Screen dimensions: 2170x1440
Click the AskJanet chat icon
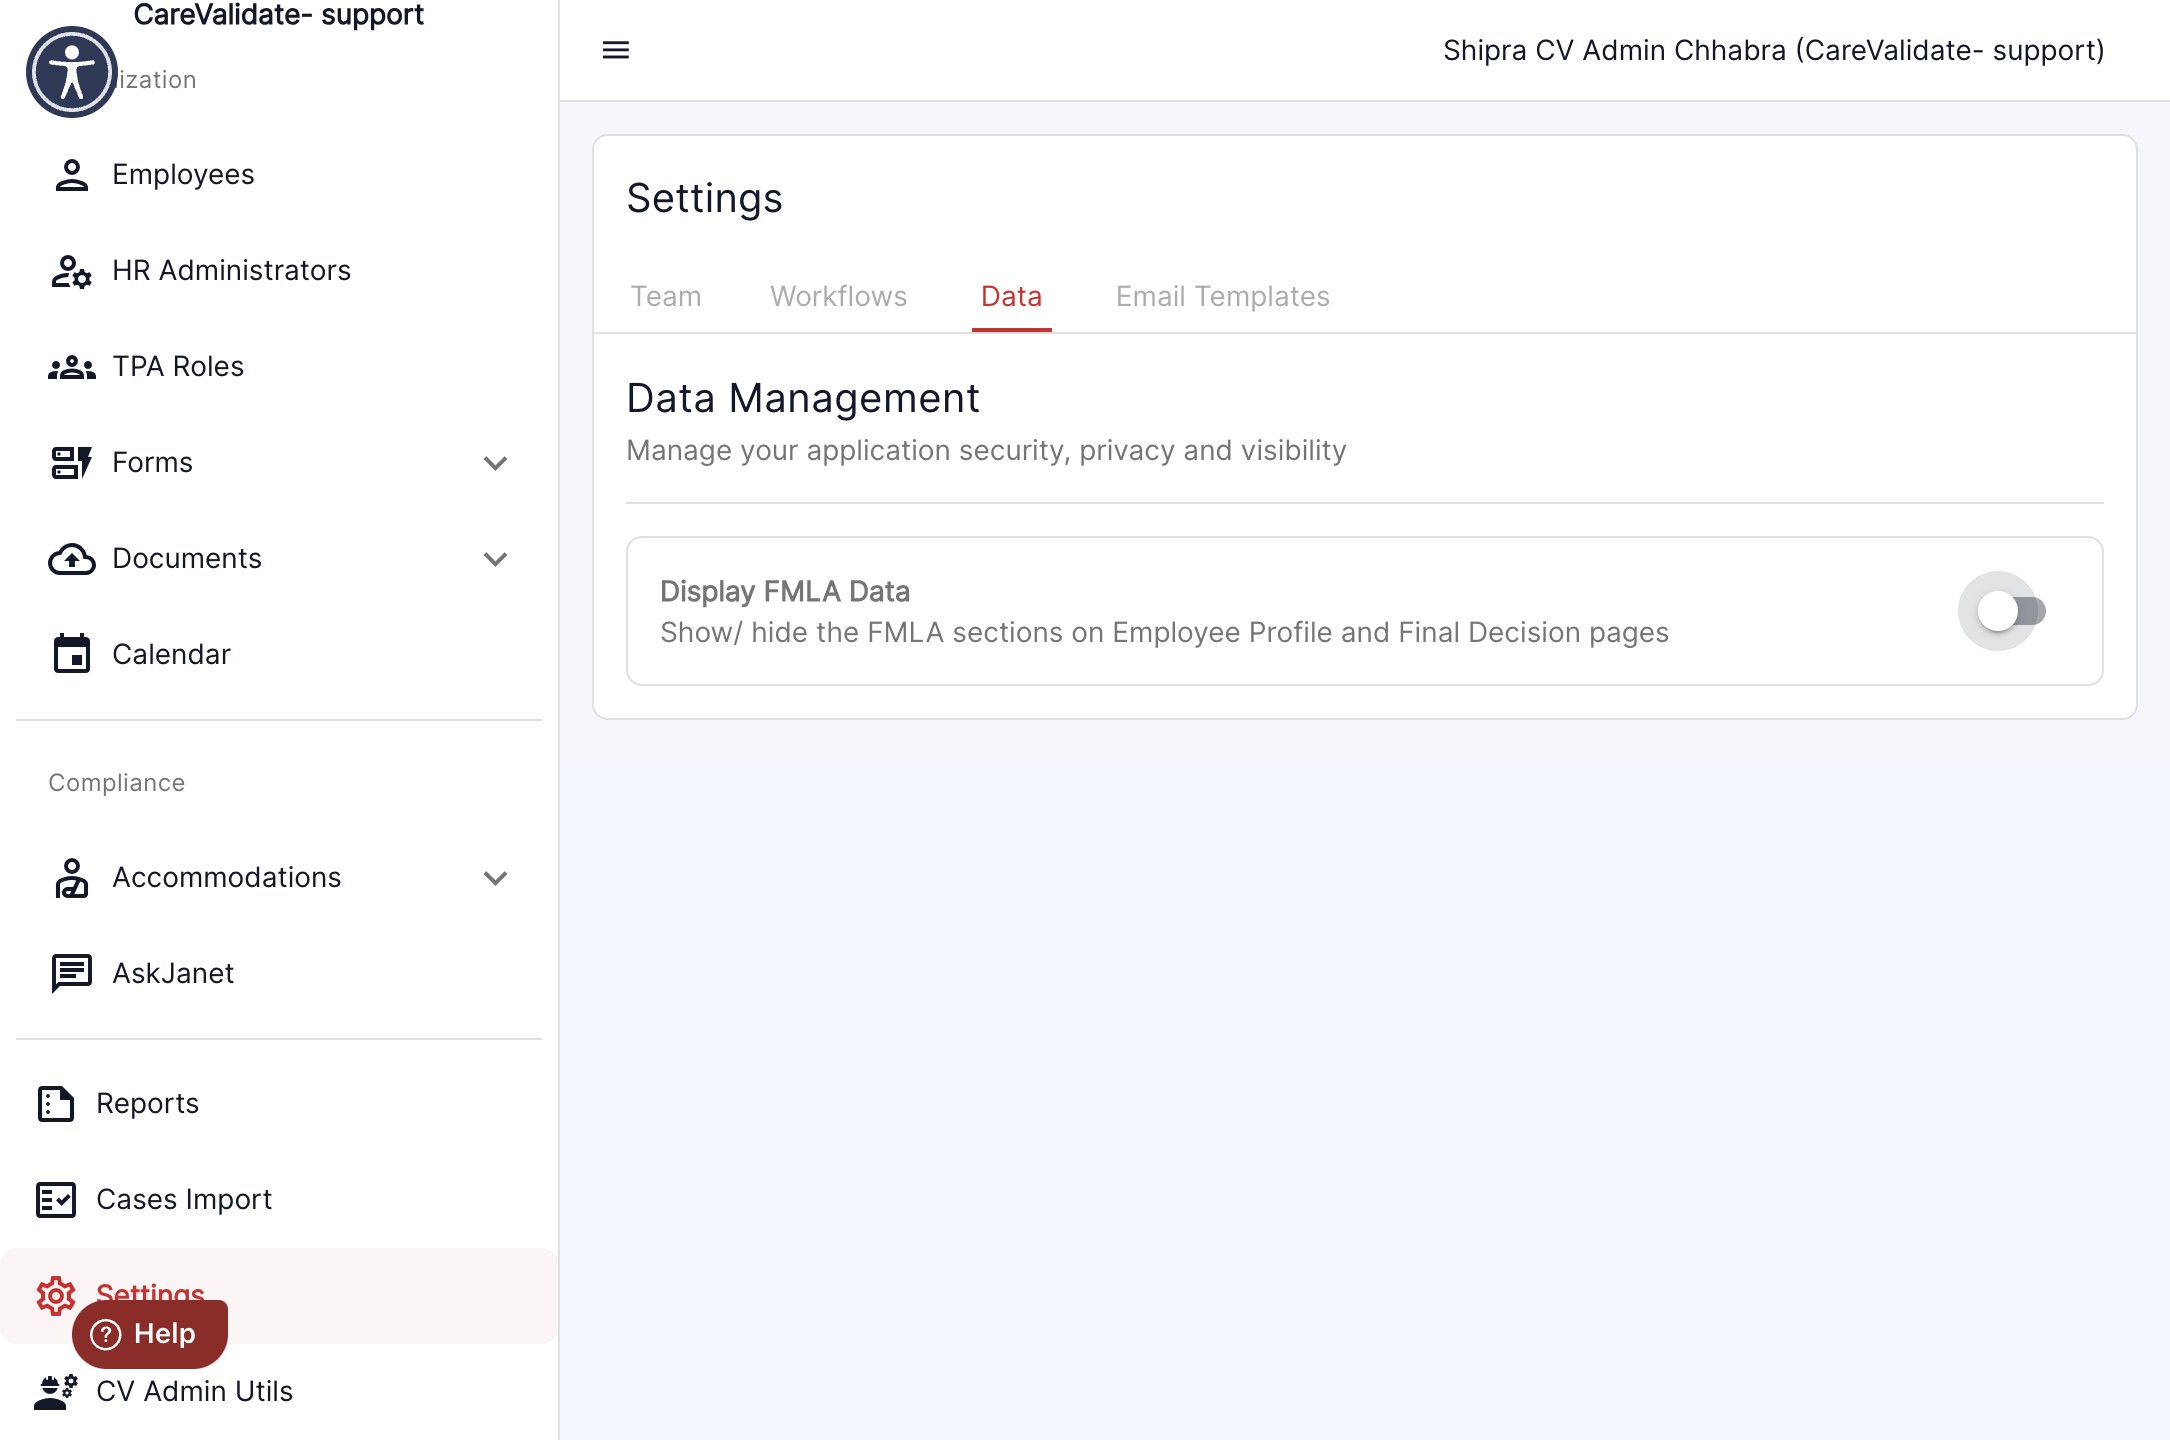(x=71, y=973)
